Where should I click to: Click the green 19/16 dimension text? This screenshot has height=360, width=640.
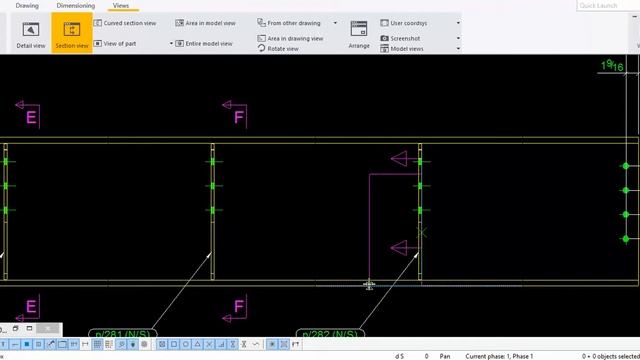[612, 65]
